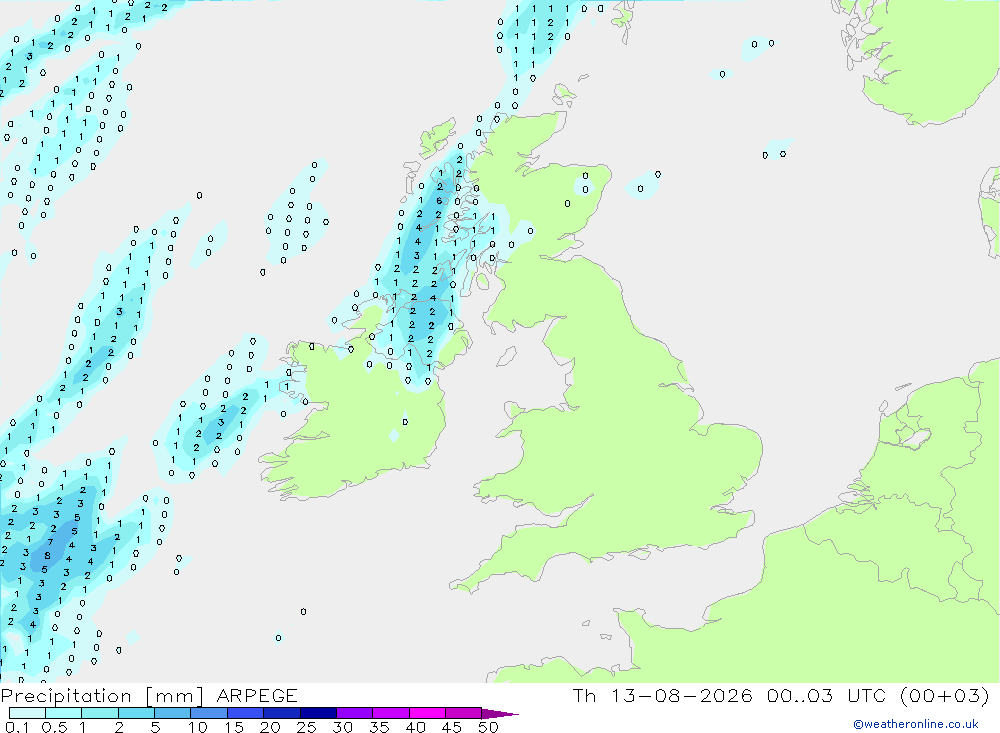Pick the 10–15 mm legend swatch
This screenshot has height=733, width=1000.
coord(209,713)
